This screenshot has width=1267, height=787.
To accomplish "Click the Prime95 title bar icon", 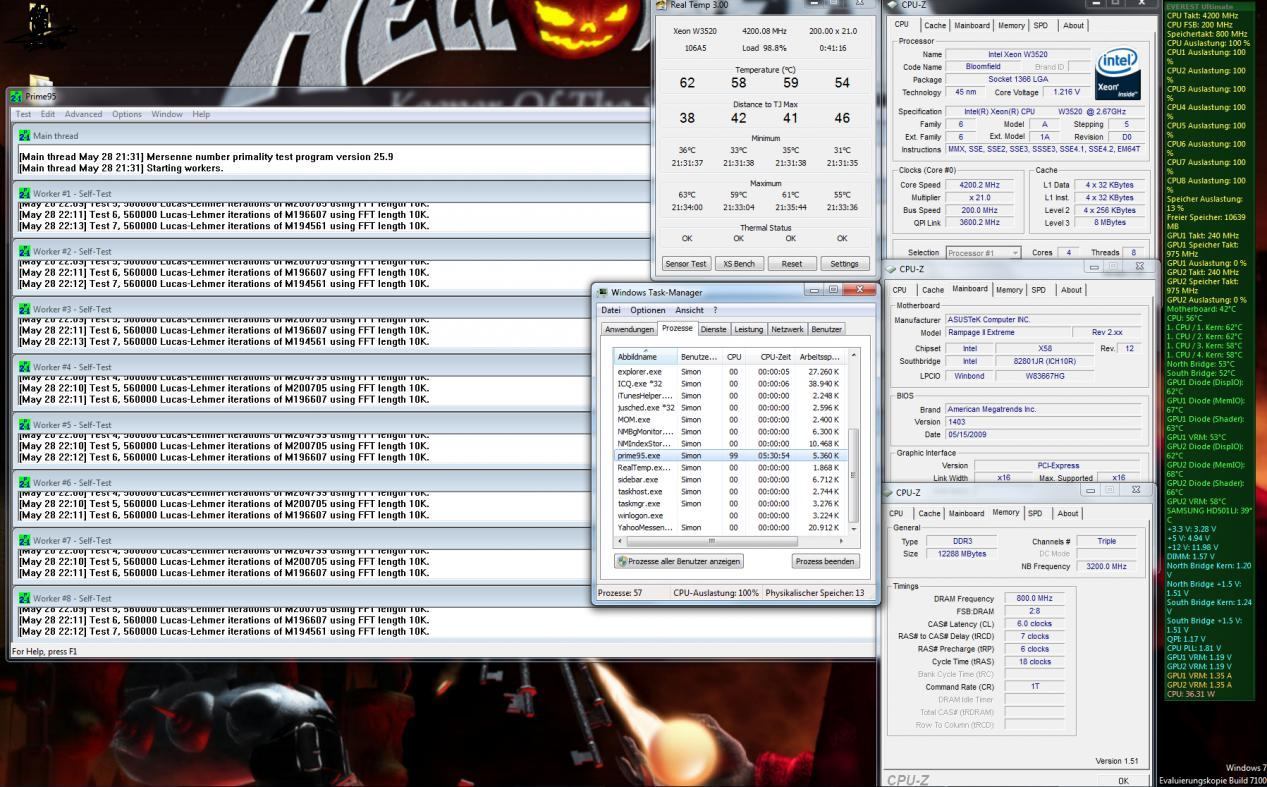I will point(16,97).
